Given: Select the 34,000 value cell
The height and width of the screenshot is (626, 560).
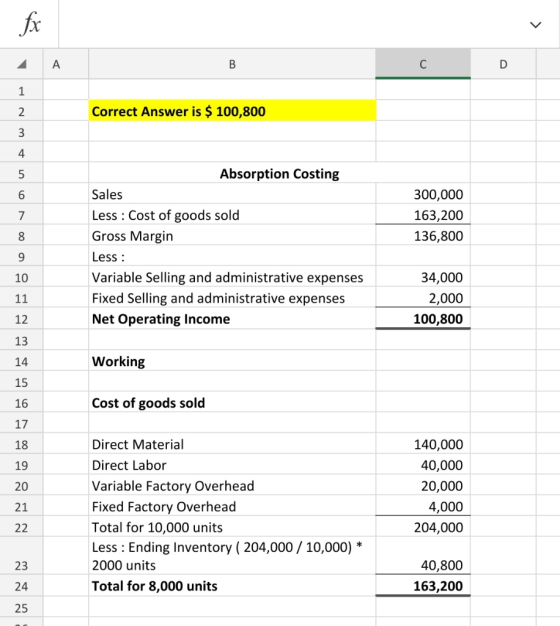Looking at the screenshot, I should [423, 277].
